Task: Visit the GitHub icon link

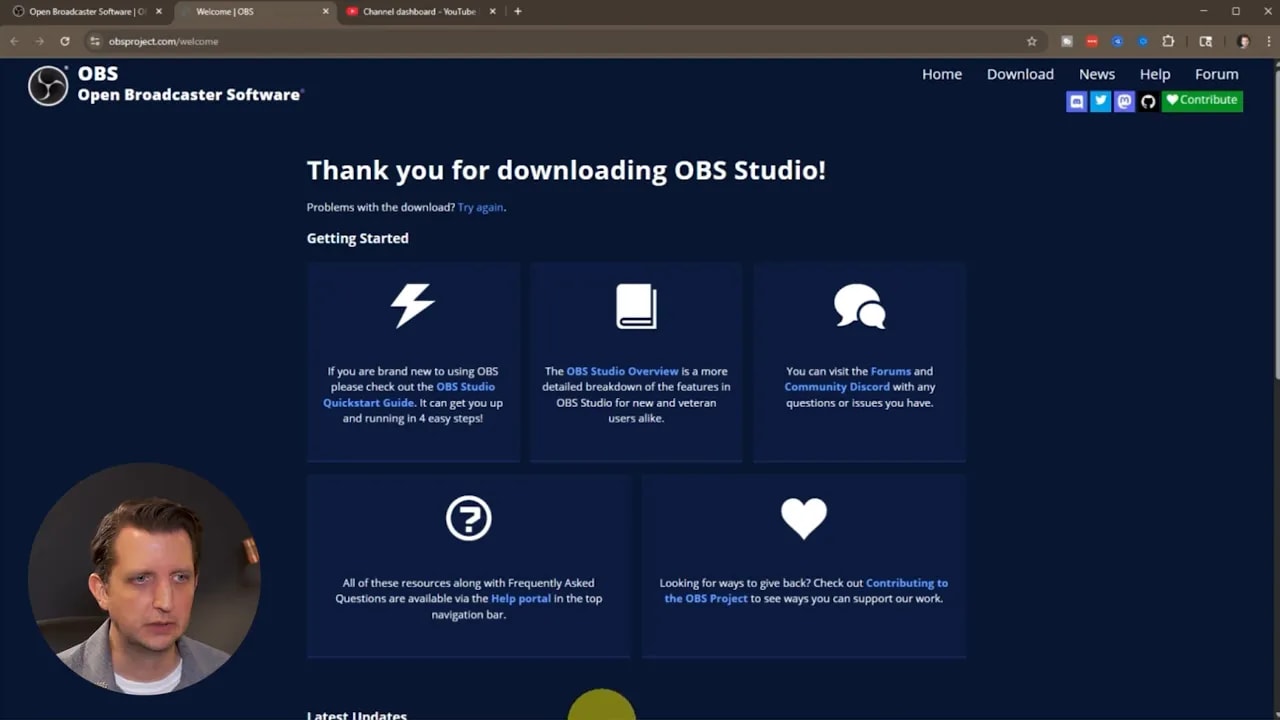Action: [1148, 101]
